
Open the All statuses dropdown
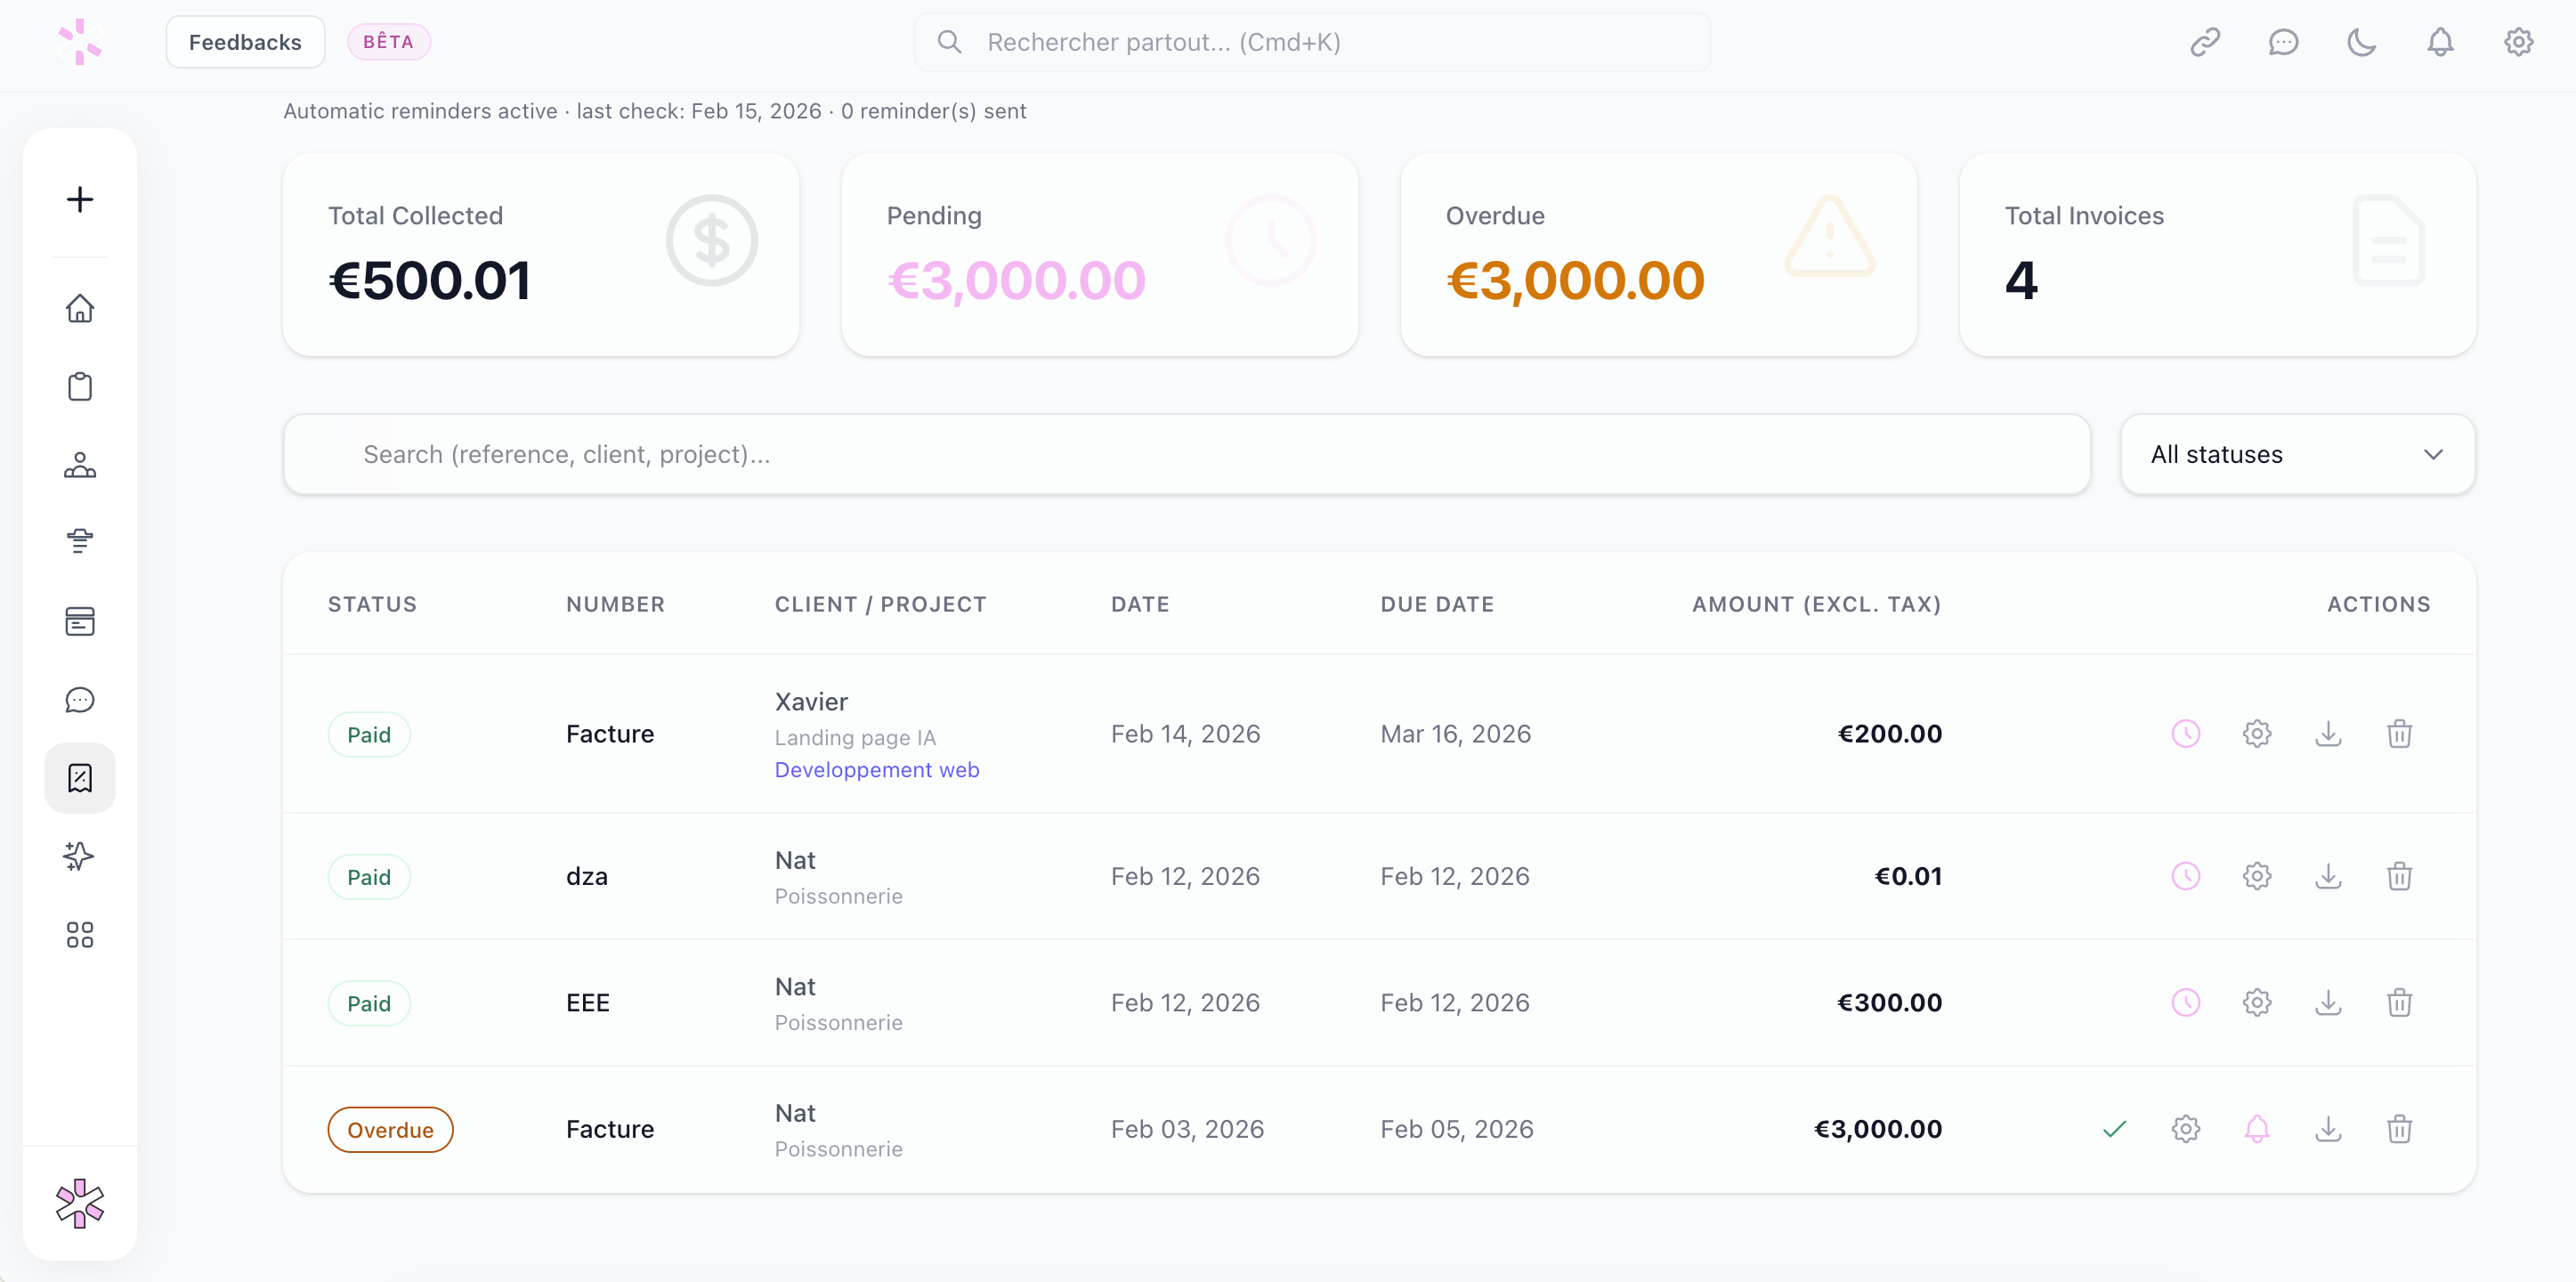click(x=2296, y=454)
